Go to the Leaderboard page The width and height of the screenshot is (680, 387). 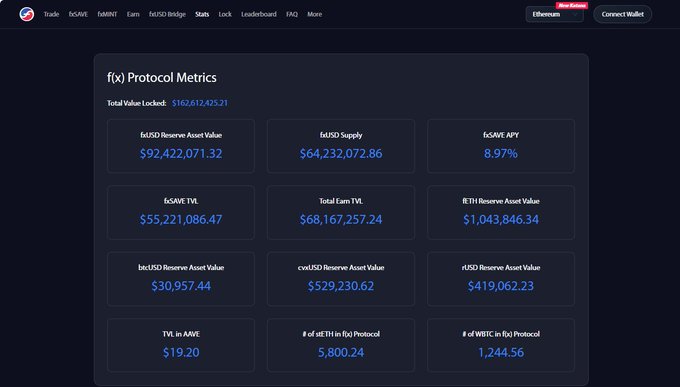tap(259, 14)
